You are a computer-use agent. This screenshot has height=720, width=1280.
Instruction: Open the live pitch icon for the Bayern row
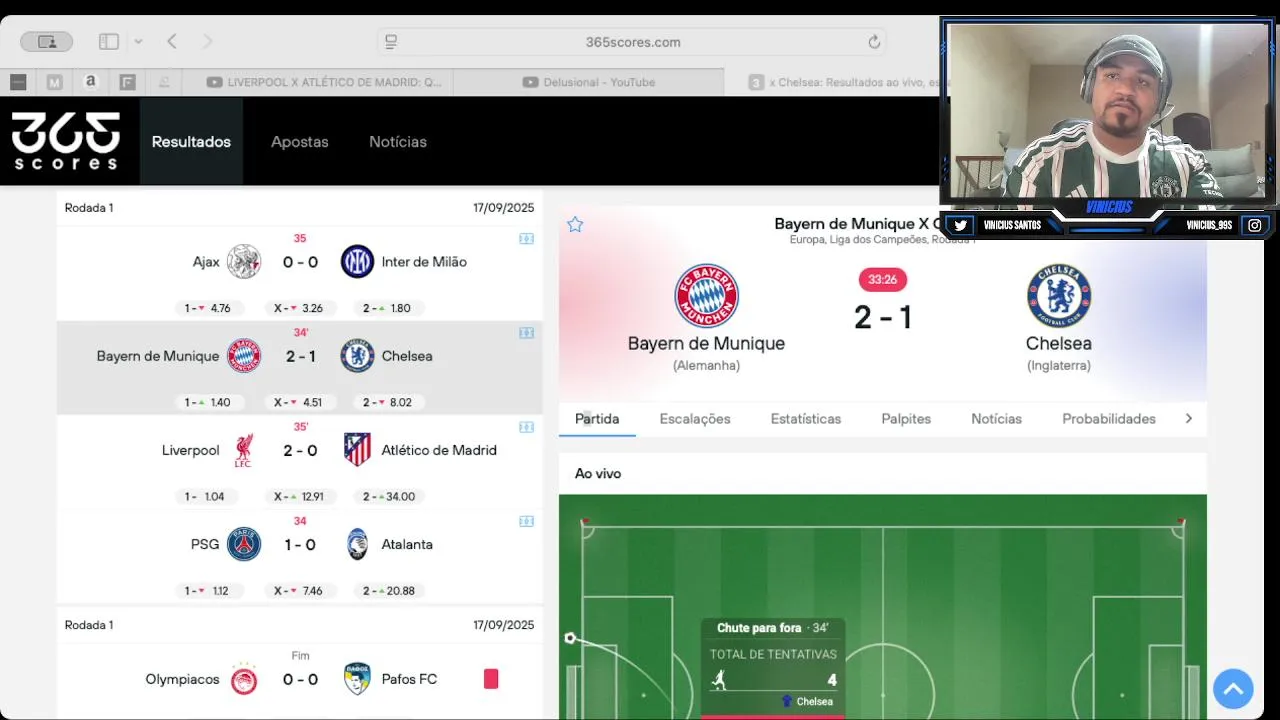pos(526,333)
